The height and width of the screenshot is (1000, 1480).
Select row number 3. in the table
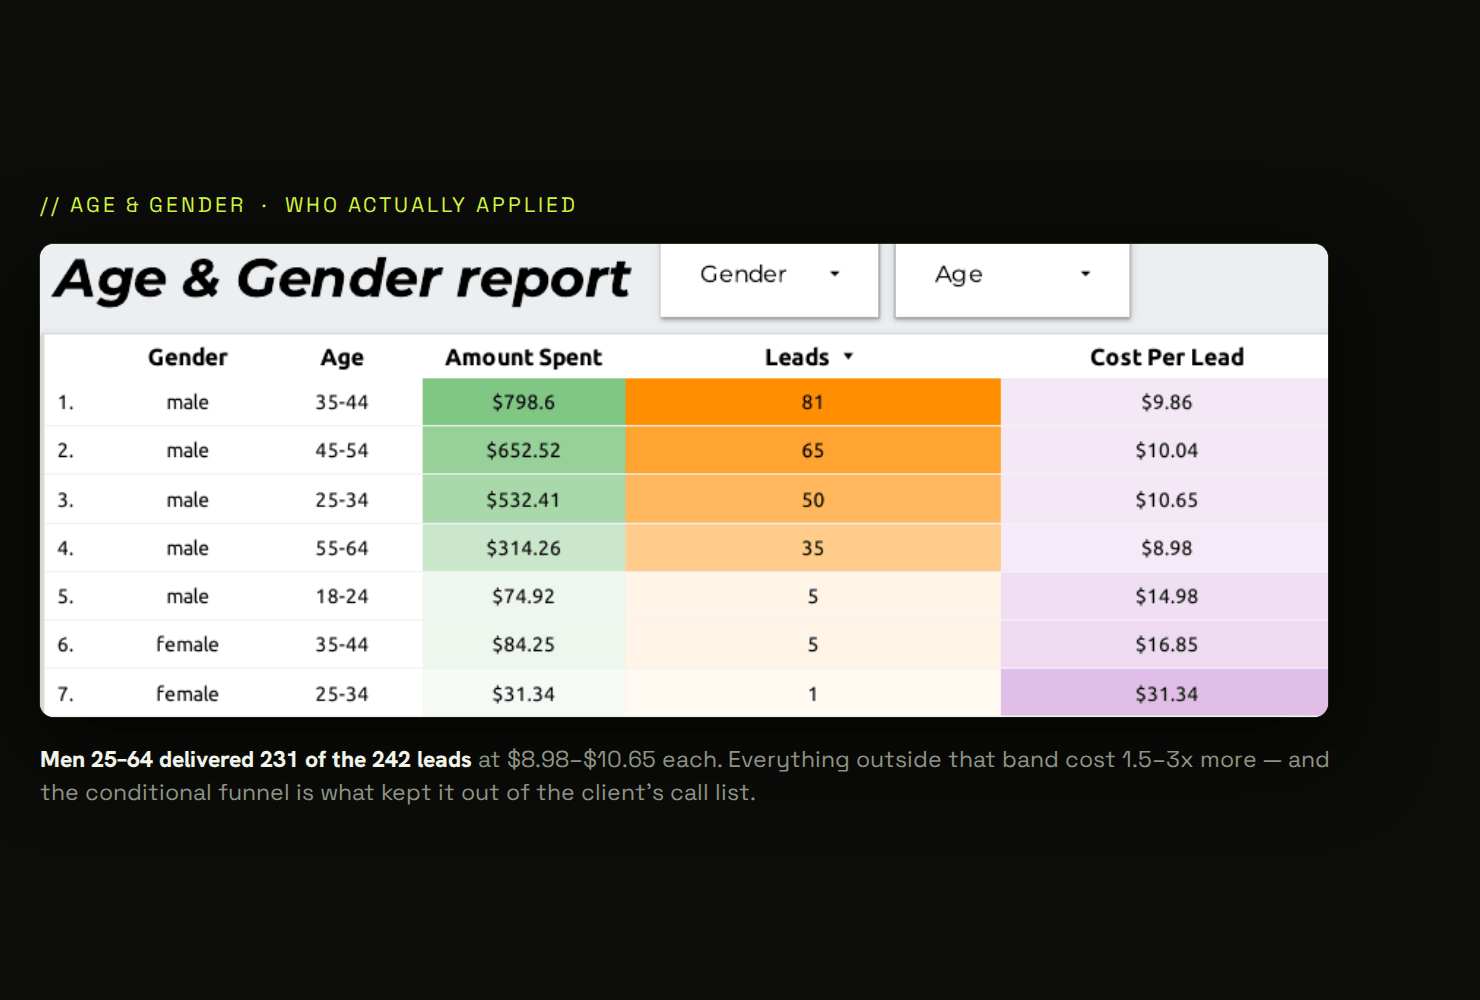click(x=66, y=499)
